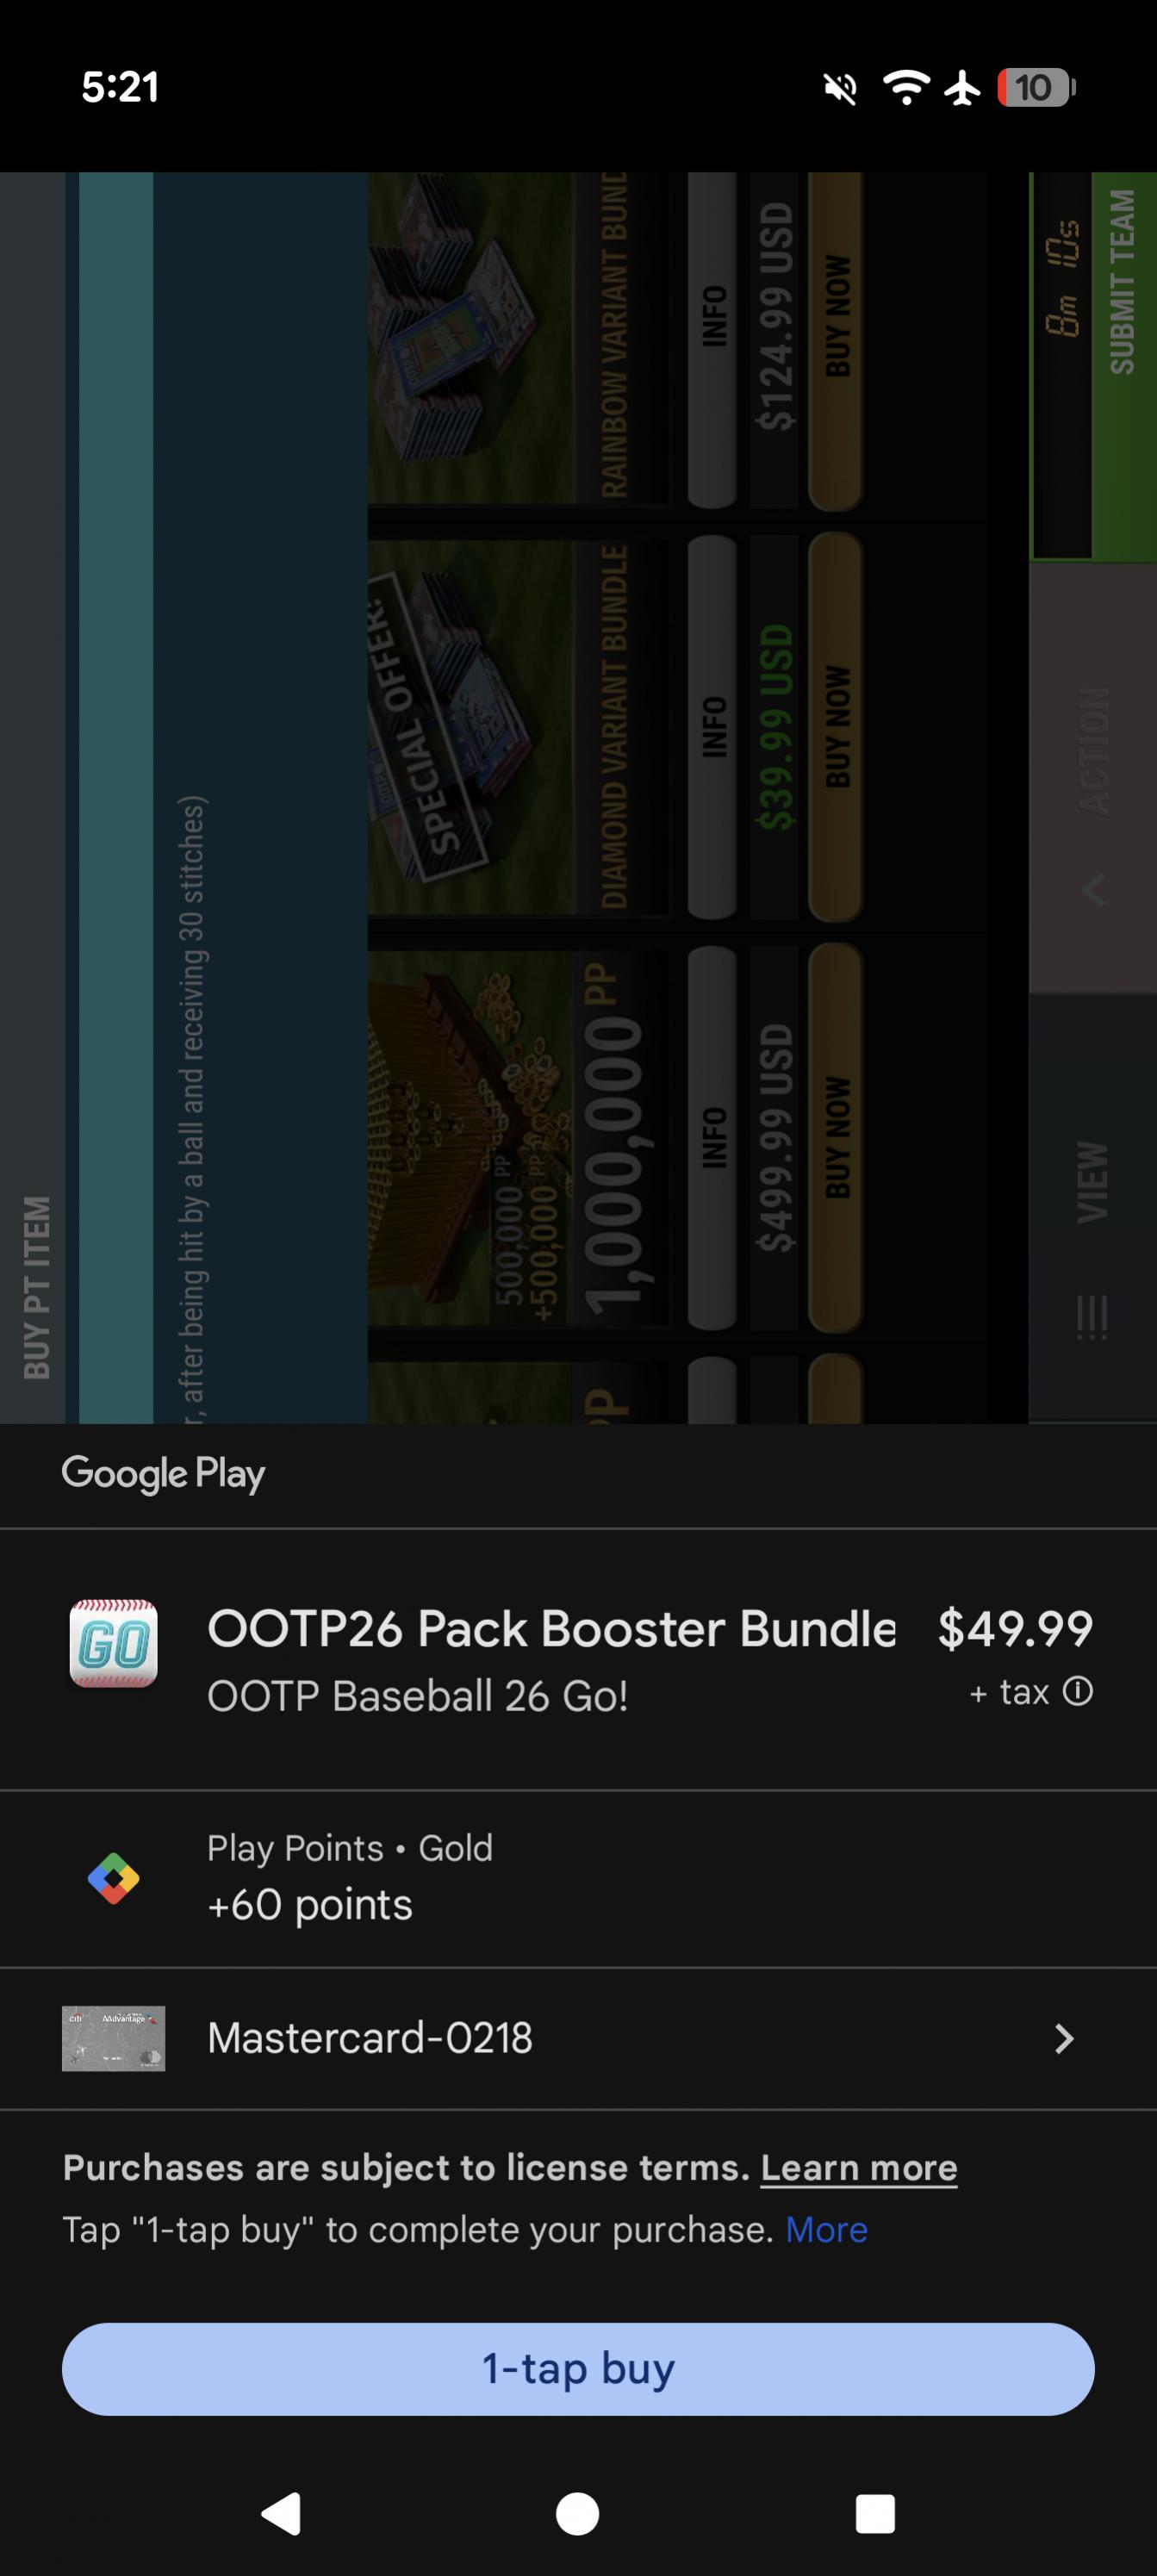Tap the OOTP Baseball Go app icon
The height and width of the screenshot is (2576, 1157).
pyautogui.click(x=113, y=1642)
